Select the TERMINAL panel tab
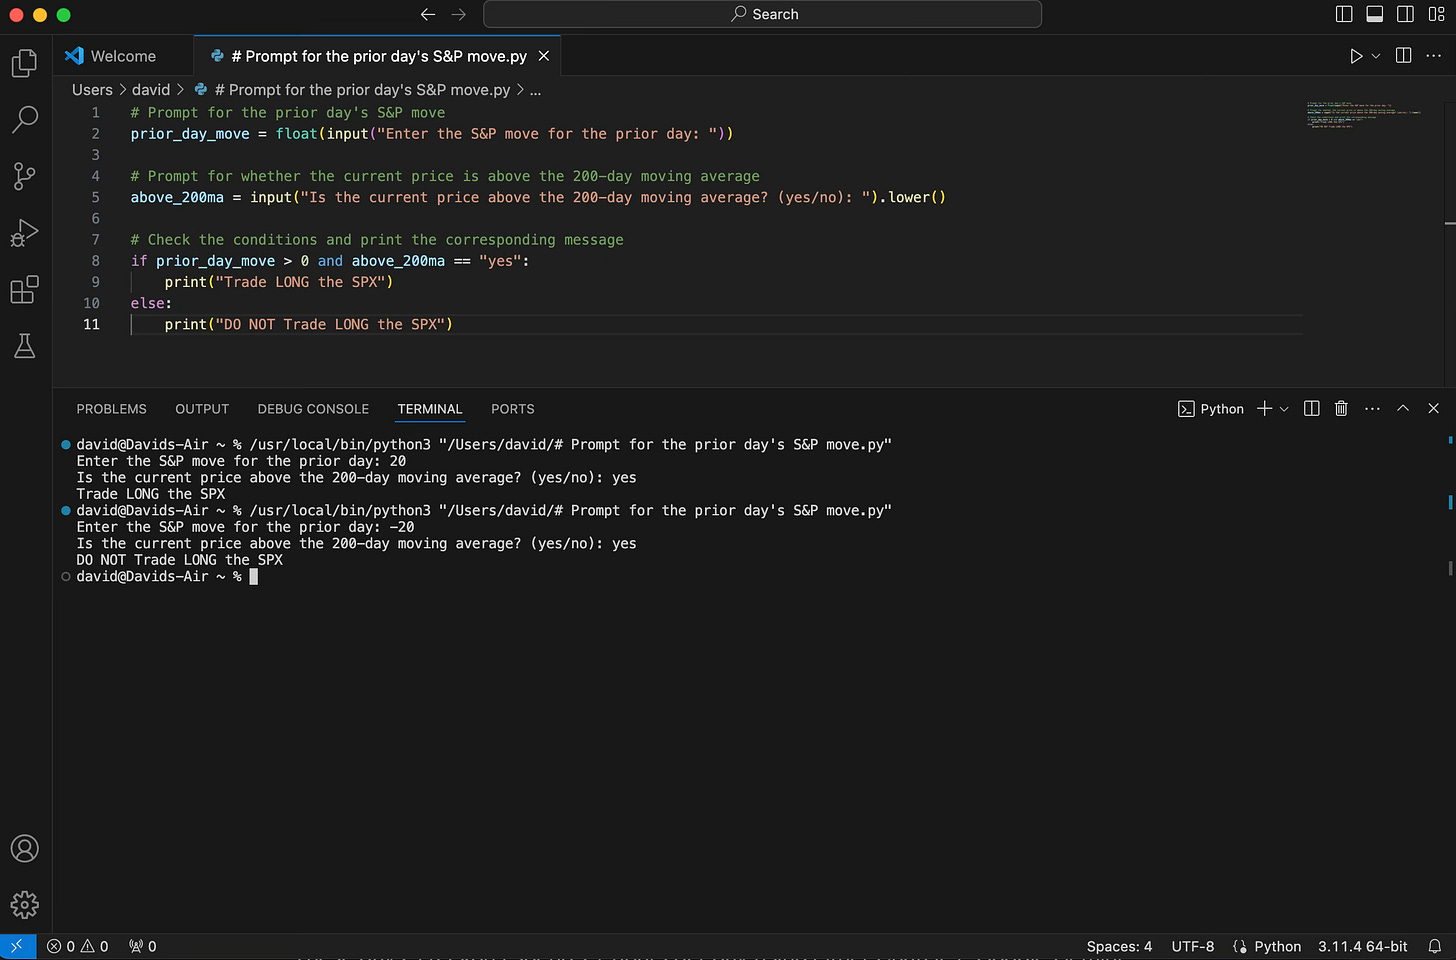1456x960 pixels. click(x=430, y=409)
